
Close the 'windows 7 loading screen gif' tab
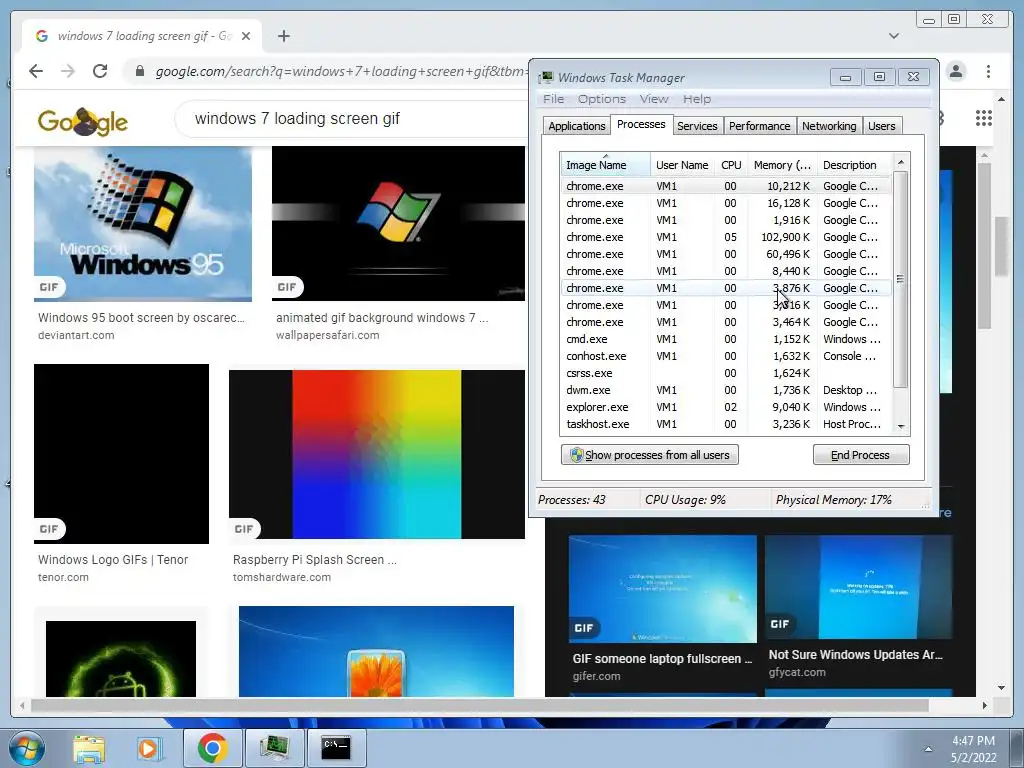click(246, 36)
